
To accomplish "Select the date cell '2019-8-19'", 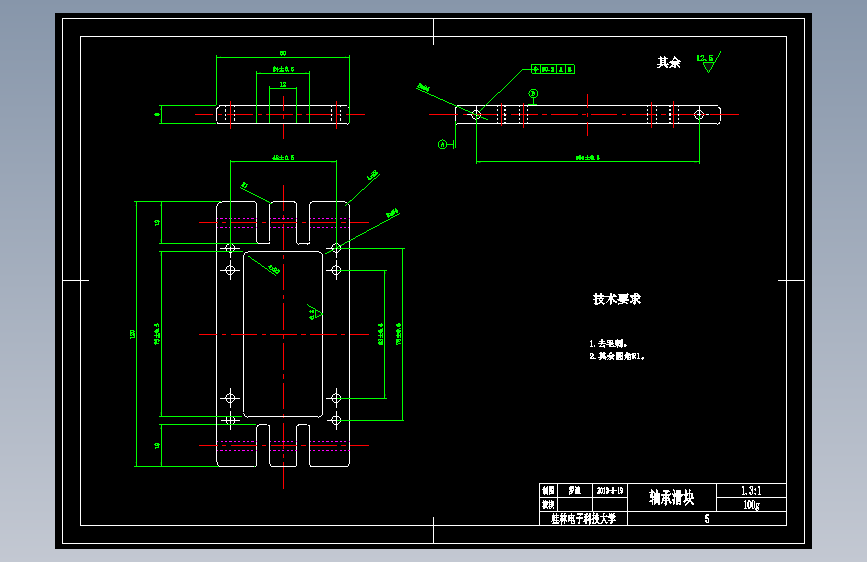I will 610,491.
